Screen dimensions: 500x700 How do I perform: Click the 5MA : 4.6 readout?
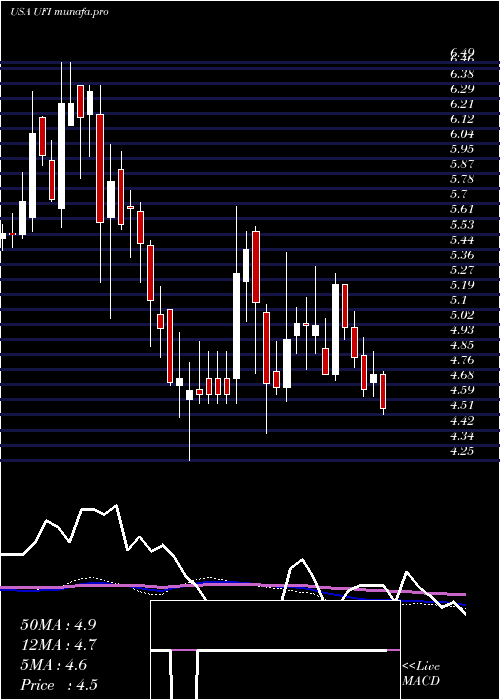pos(54,665)
